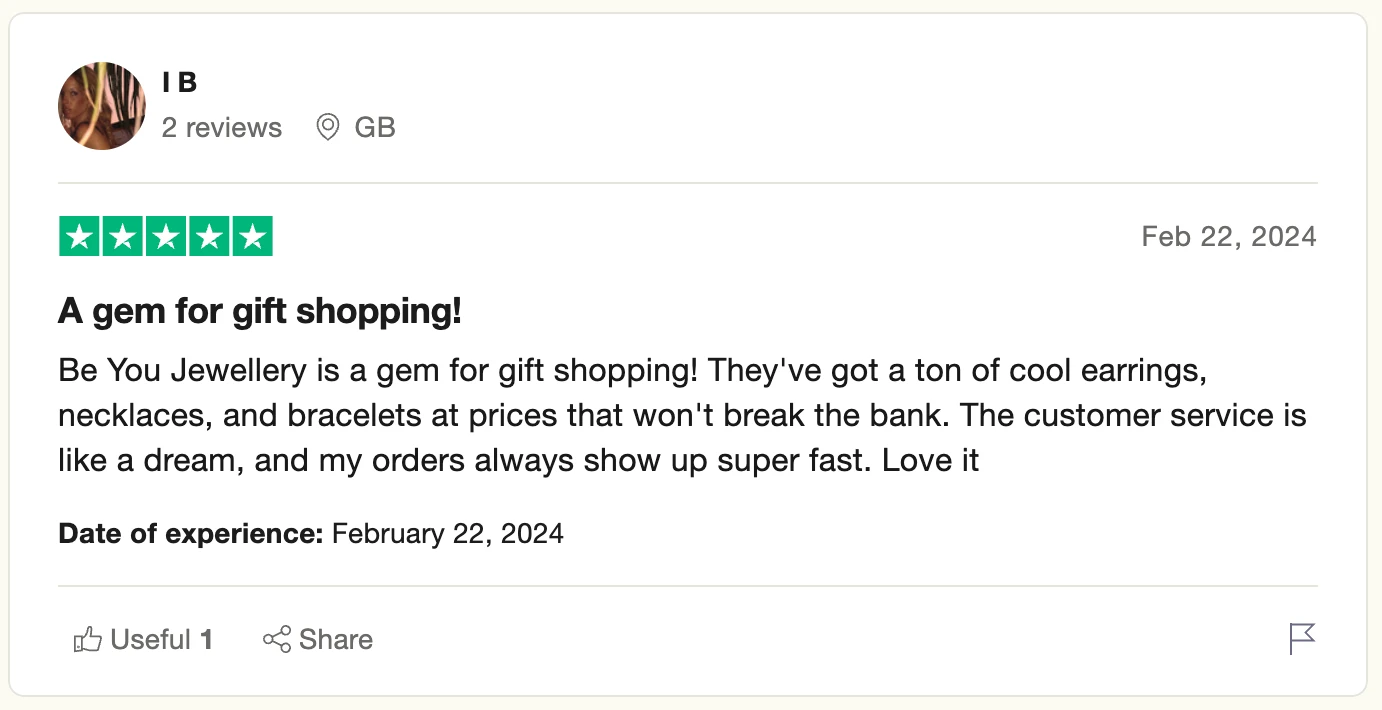
Task: Open the reviewer name "I B"
Action: [179, 83]
